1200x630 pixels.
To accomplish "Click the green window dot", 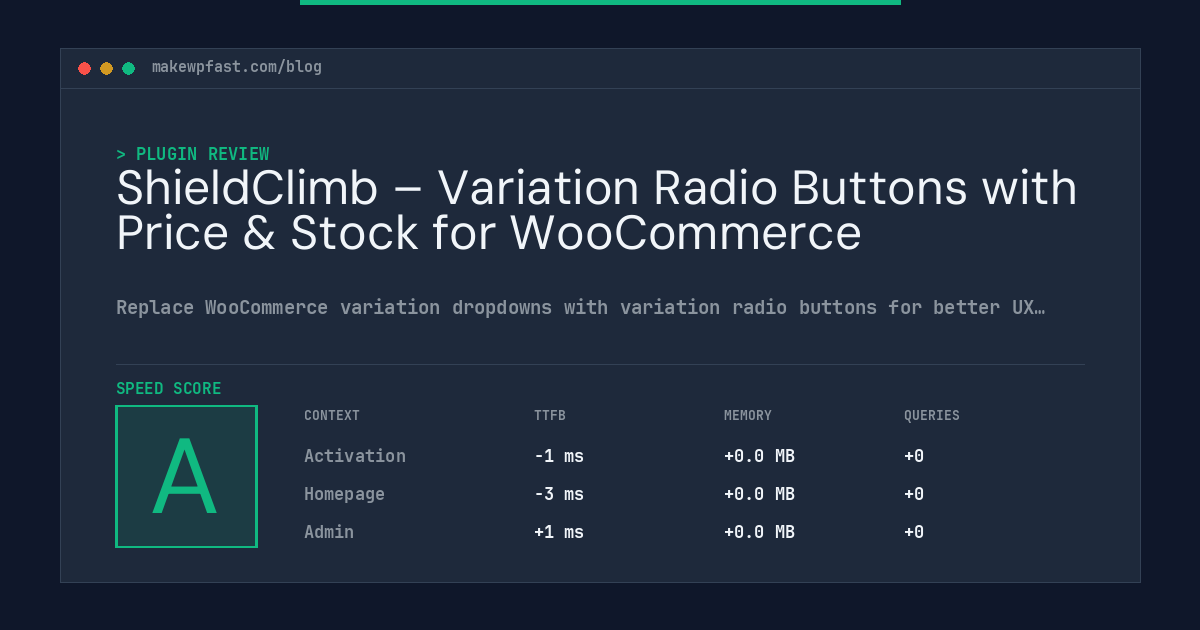I will [128, 68].
